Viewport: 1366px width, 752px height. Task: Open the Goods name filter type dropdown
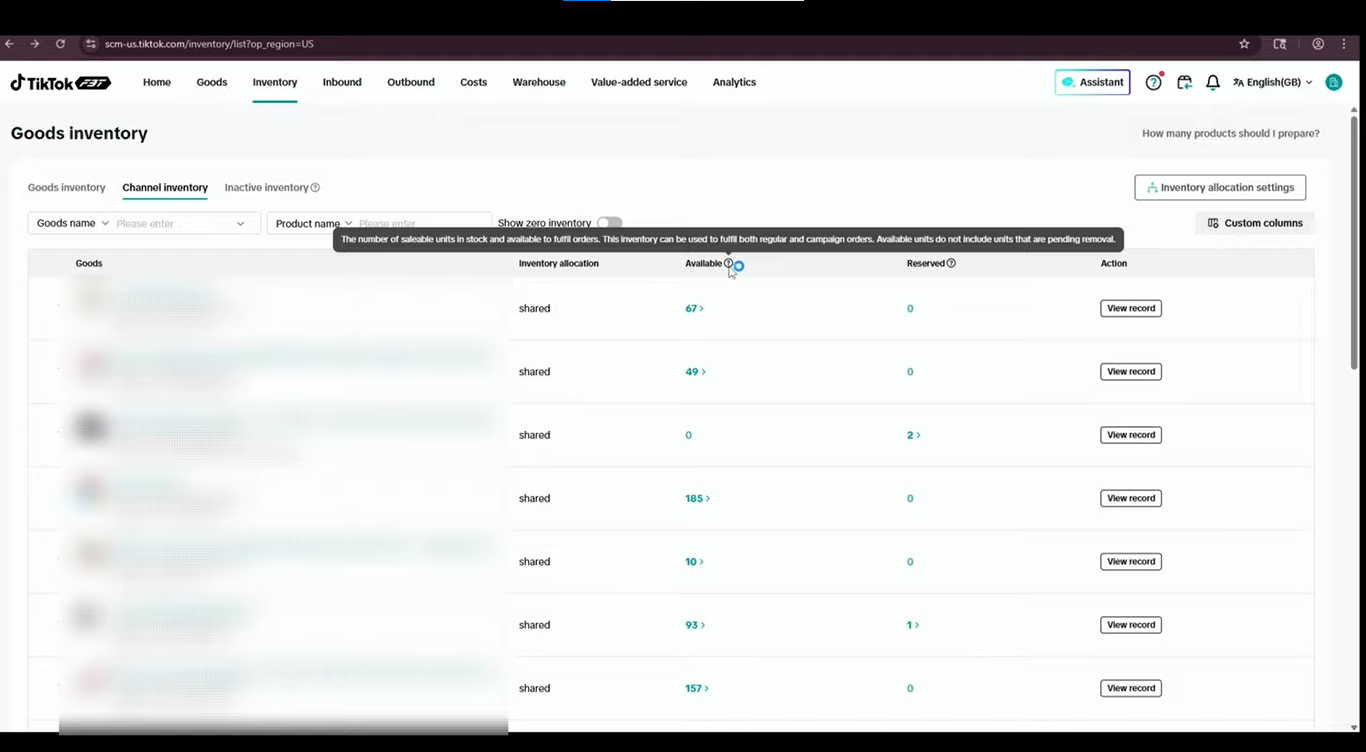coord(73,223)
